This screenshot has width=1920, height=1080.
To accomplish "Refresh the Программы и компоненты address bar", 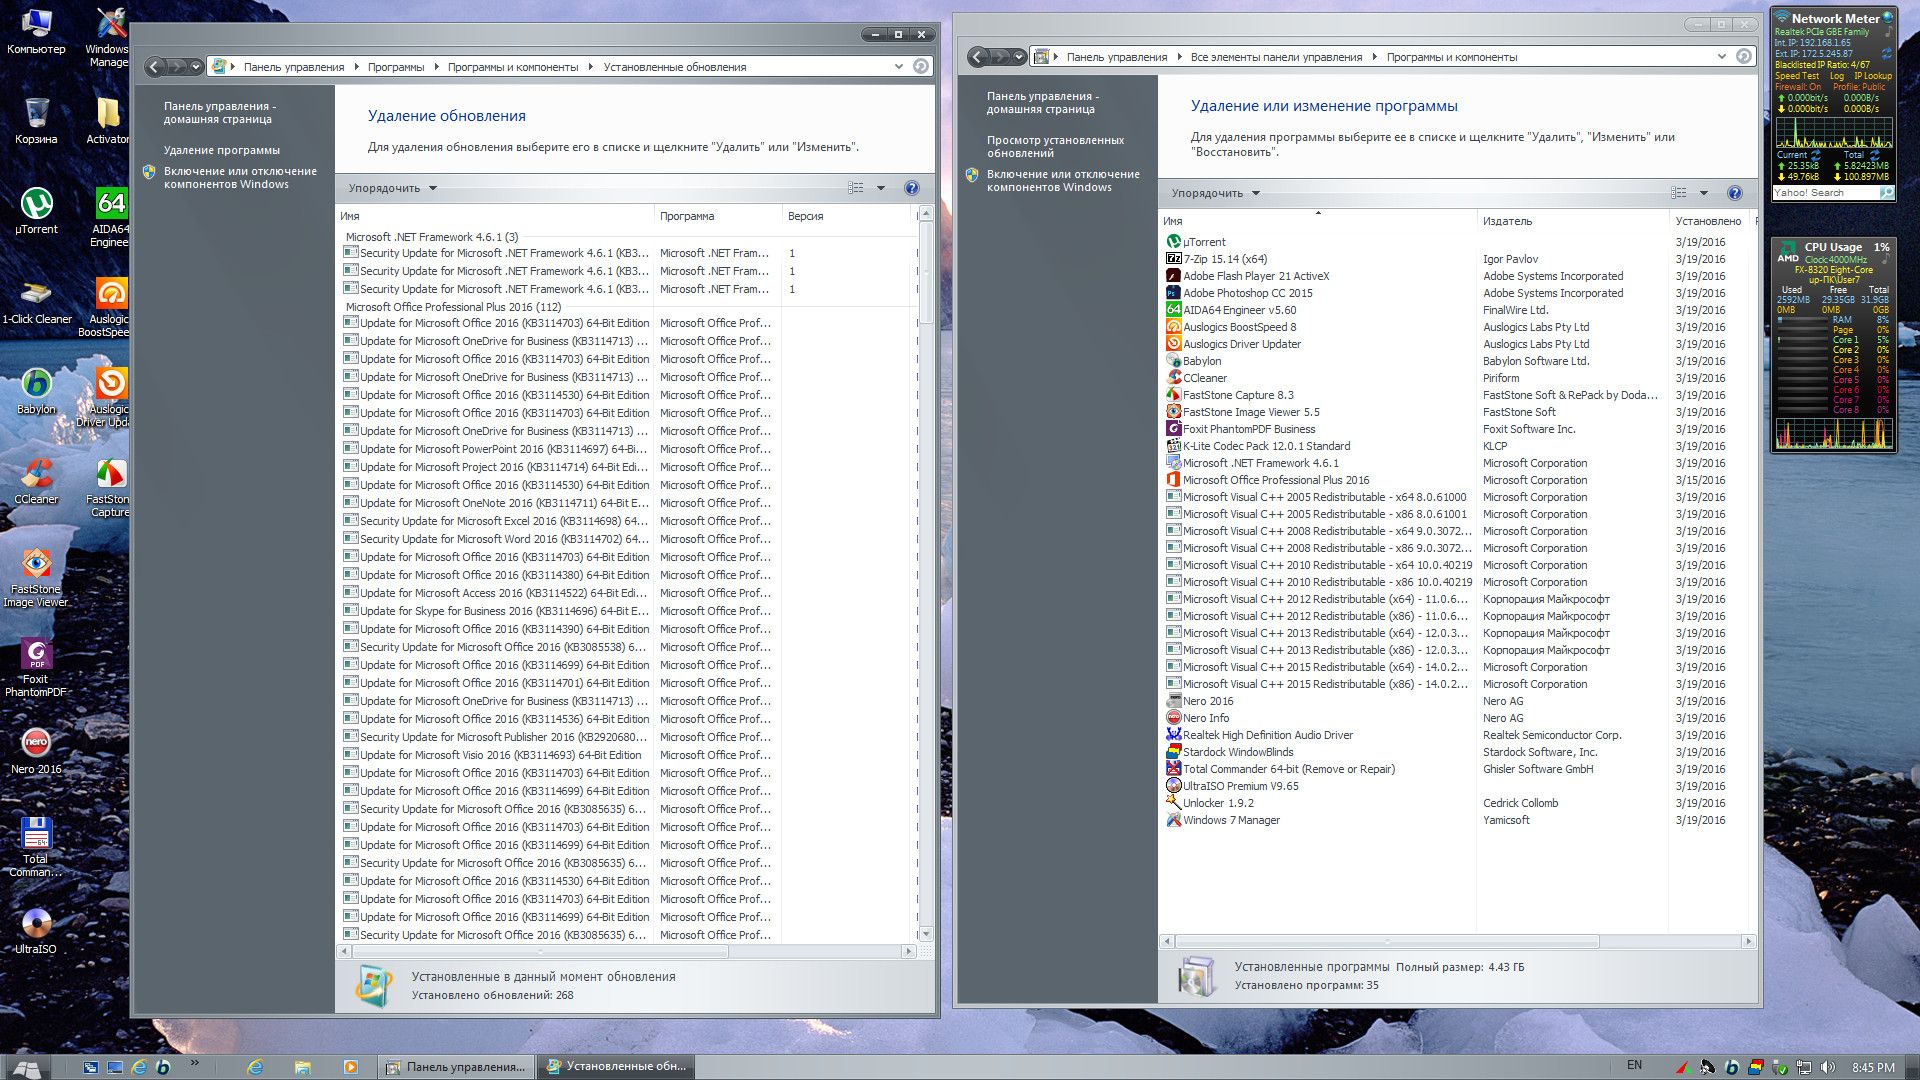I will click(1743, 57).
